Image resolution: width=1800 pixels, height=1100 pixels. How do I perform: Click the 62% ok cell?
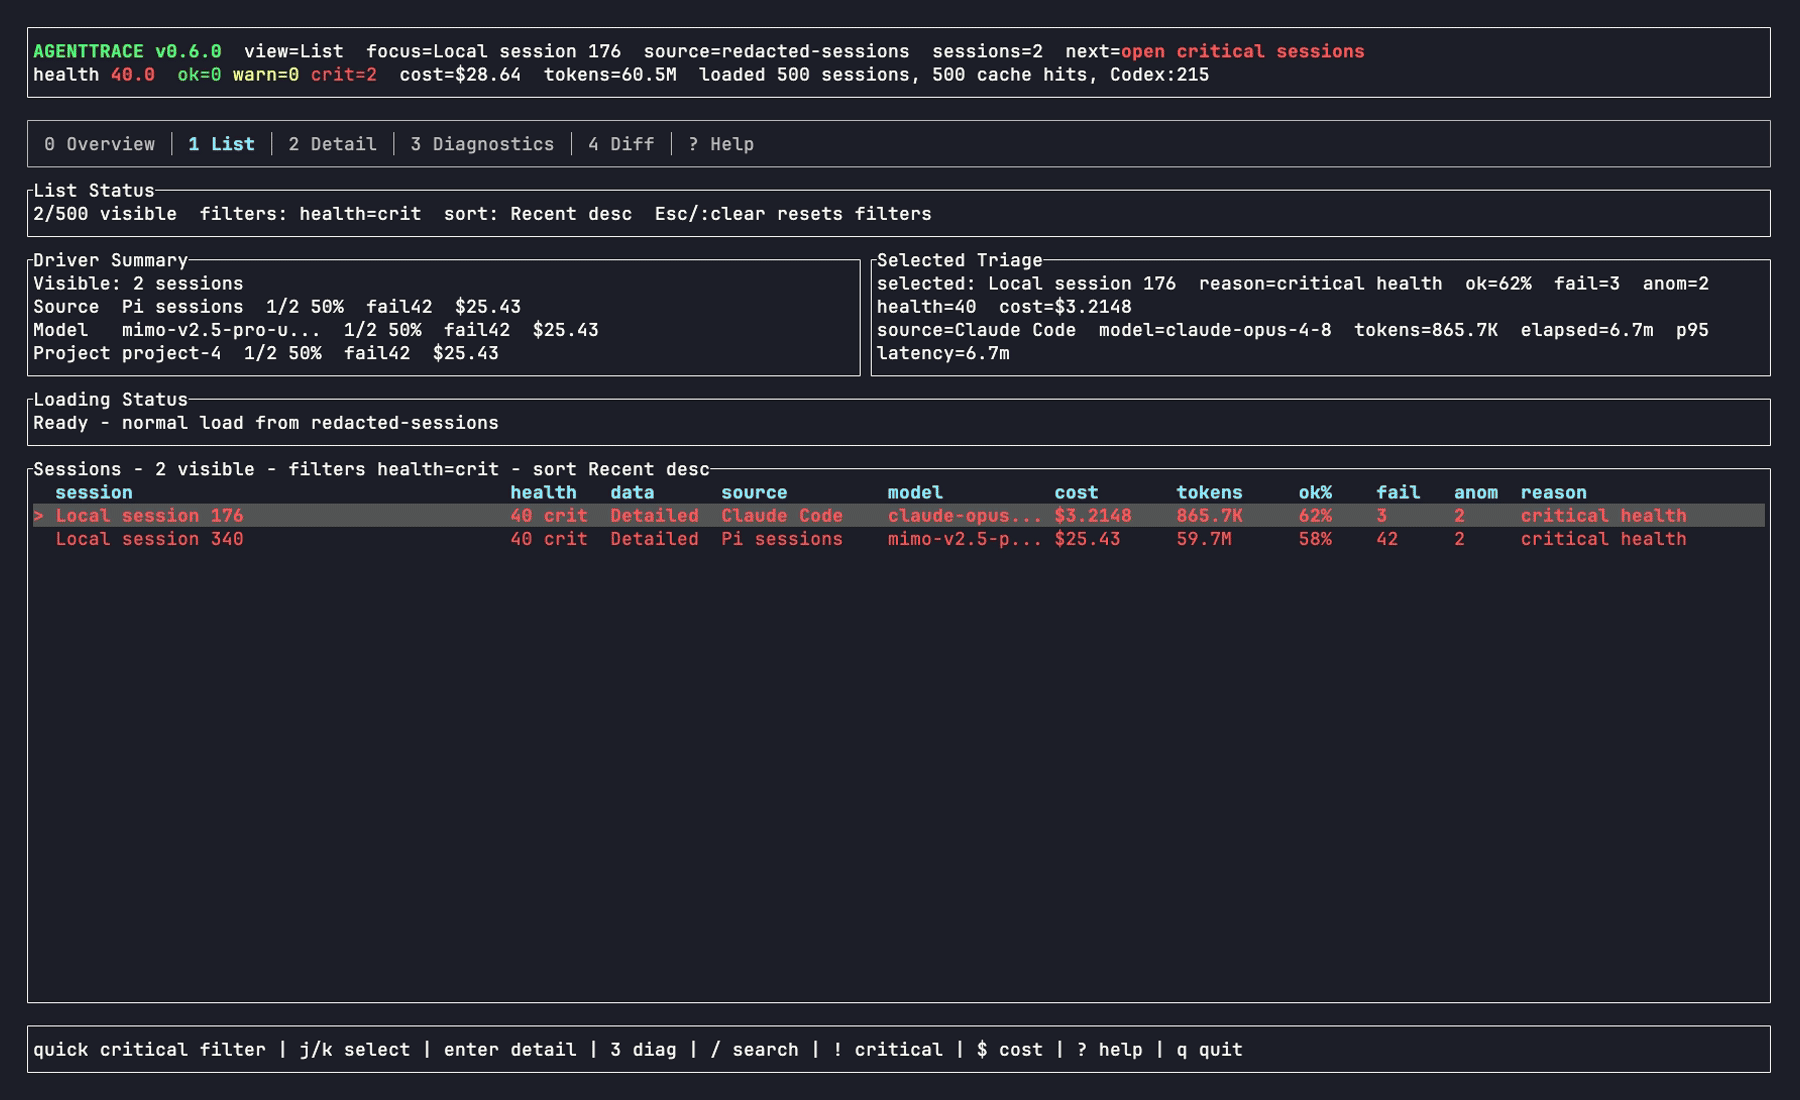pos(1315,516)
